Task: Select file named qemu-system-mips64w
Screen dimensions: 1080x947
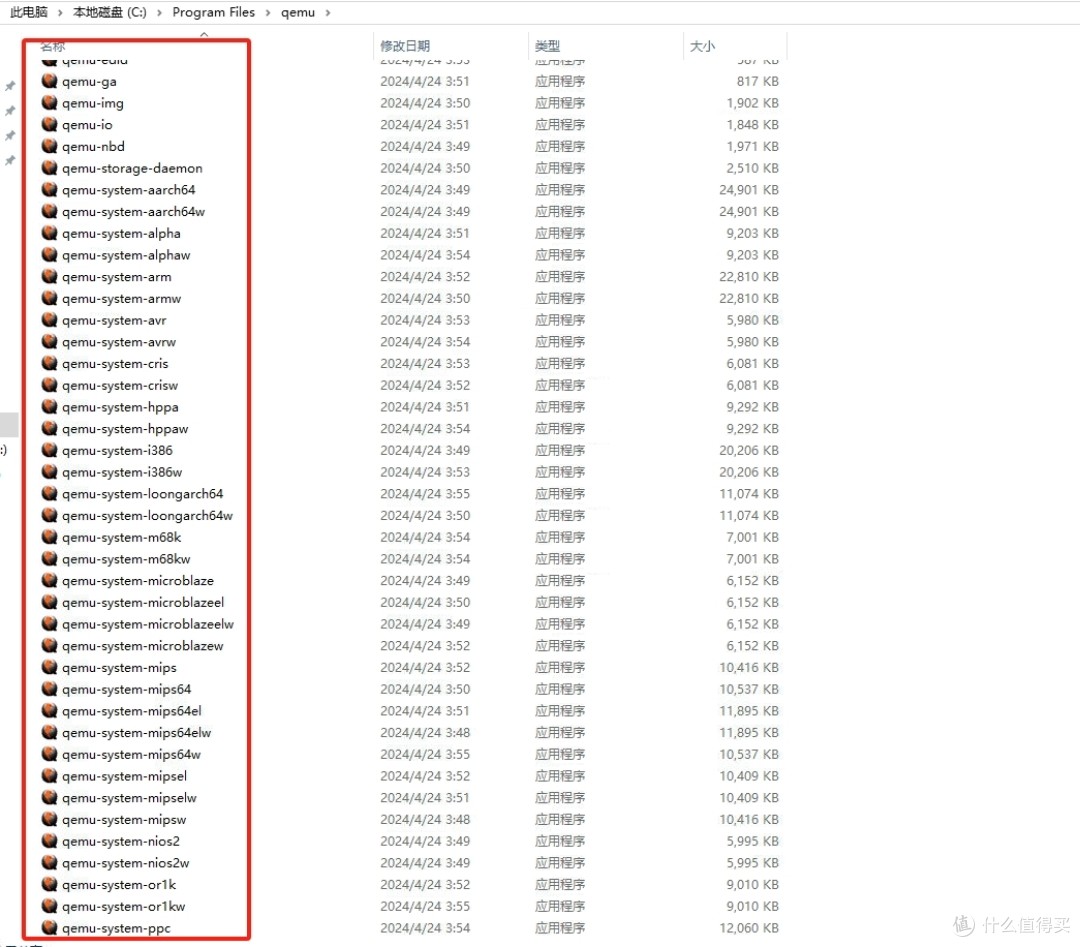Action: (131, 754)
